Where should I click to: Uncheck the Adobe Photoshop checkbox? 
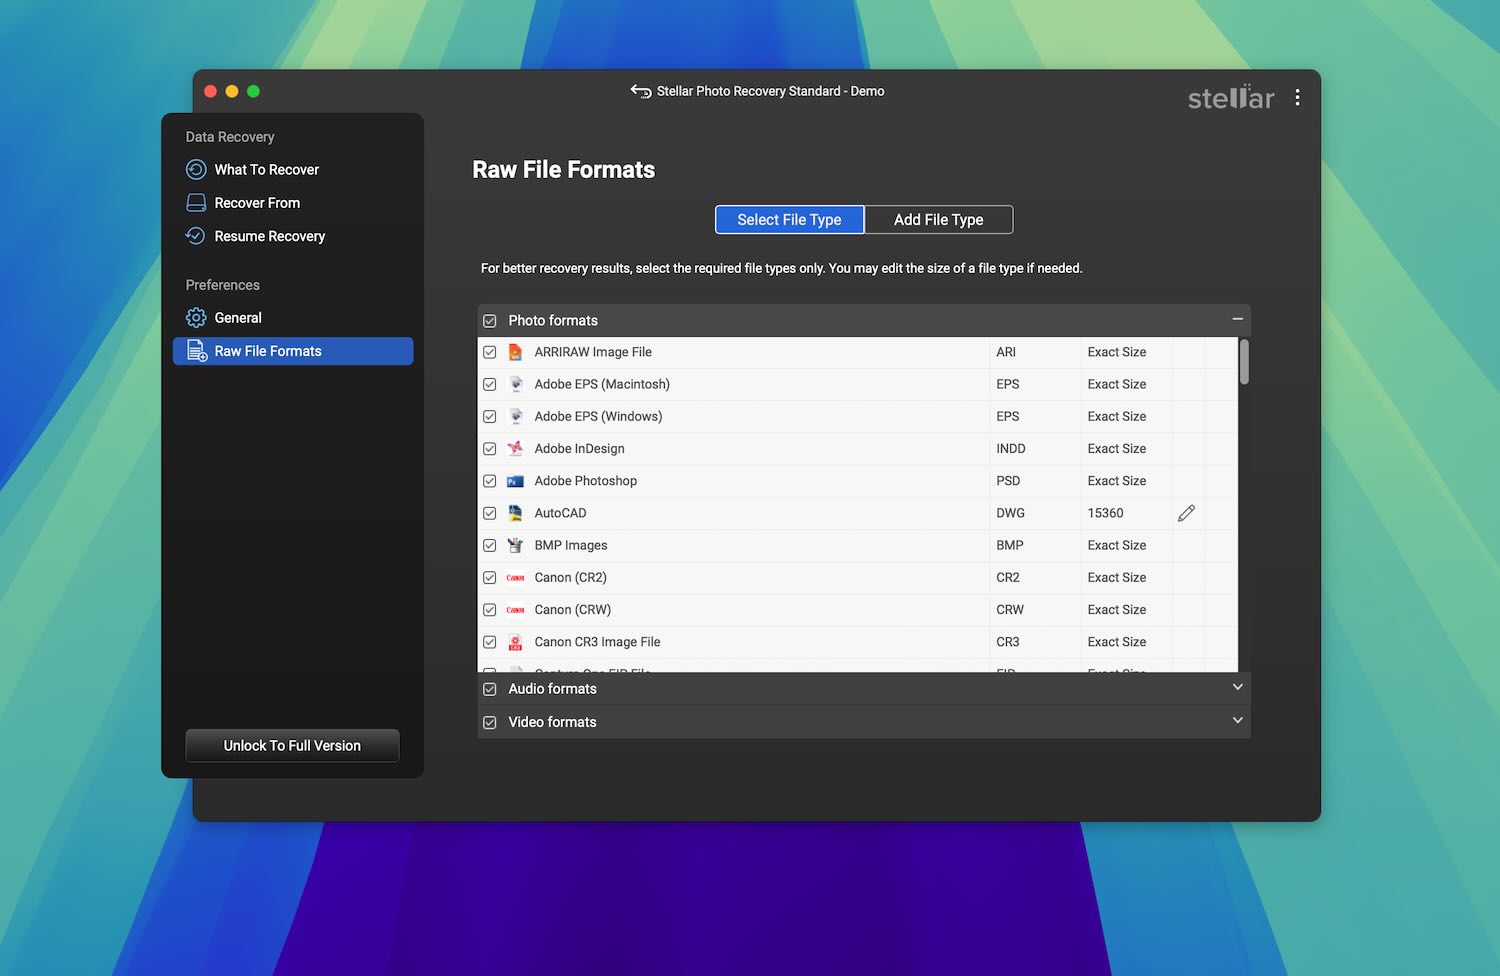pyautogui.click(x=490, y=481)
